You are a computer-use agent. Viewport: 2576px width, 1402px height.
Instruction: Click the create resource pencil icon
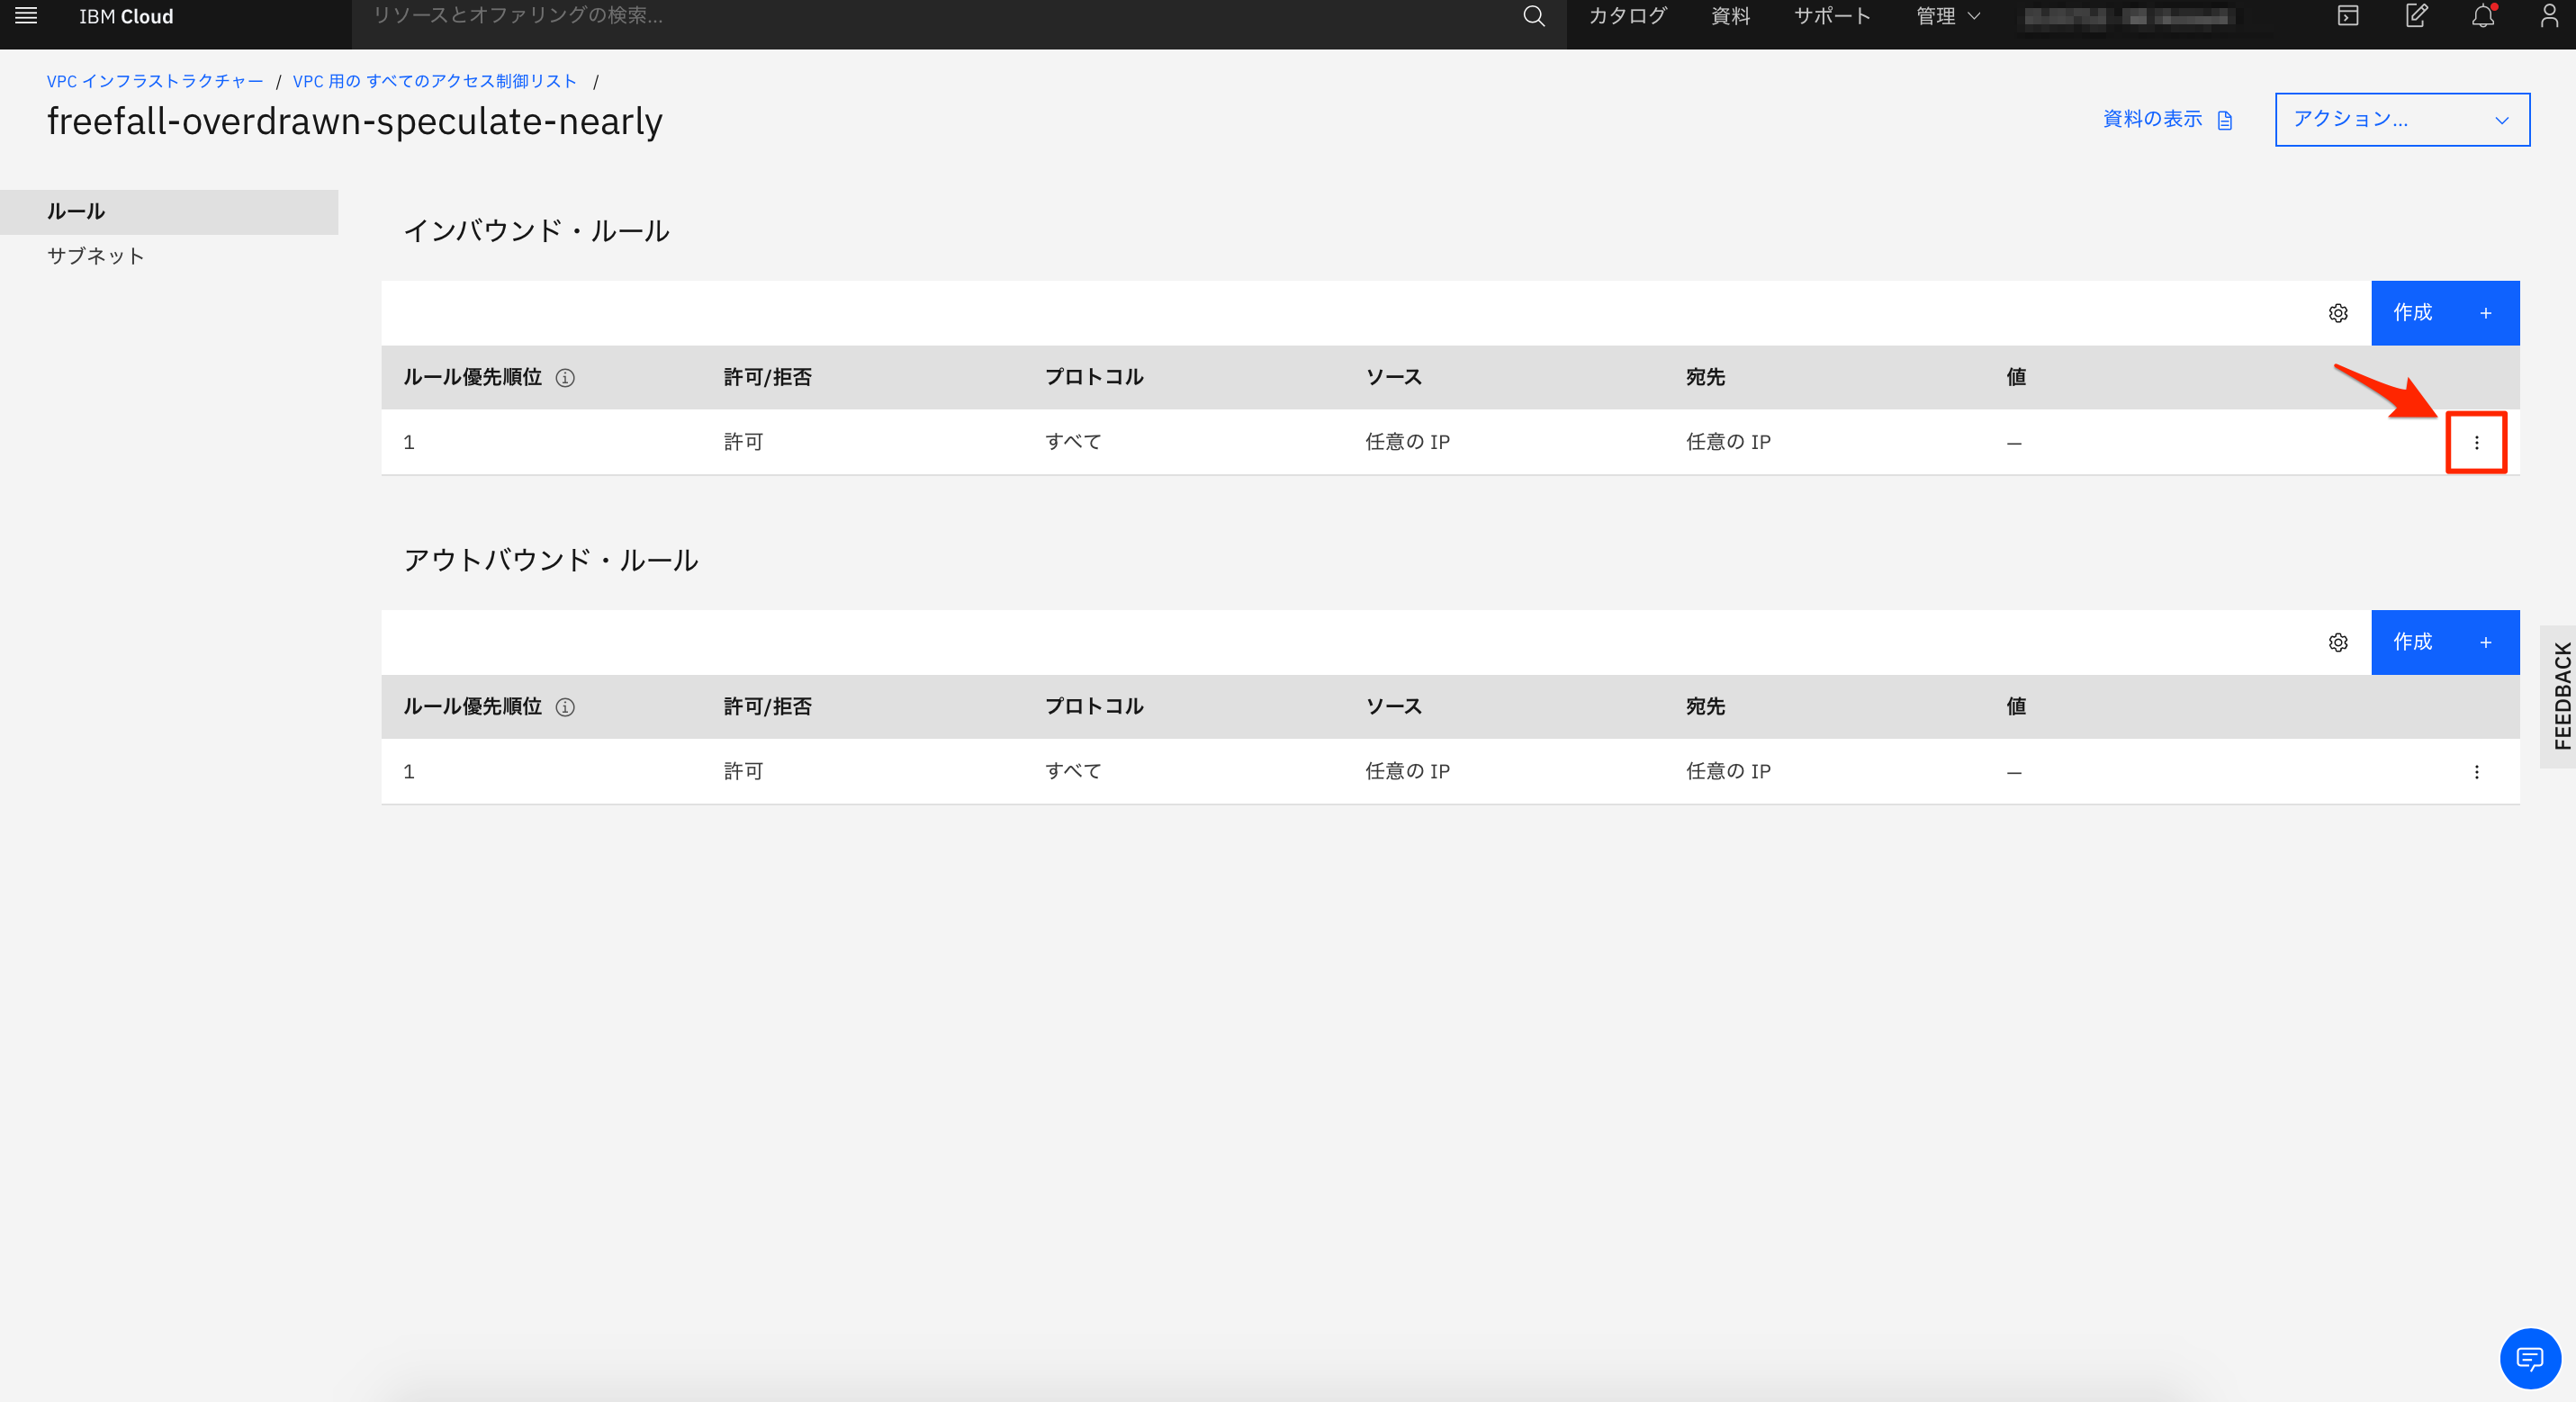(2415, 16)
